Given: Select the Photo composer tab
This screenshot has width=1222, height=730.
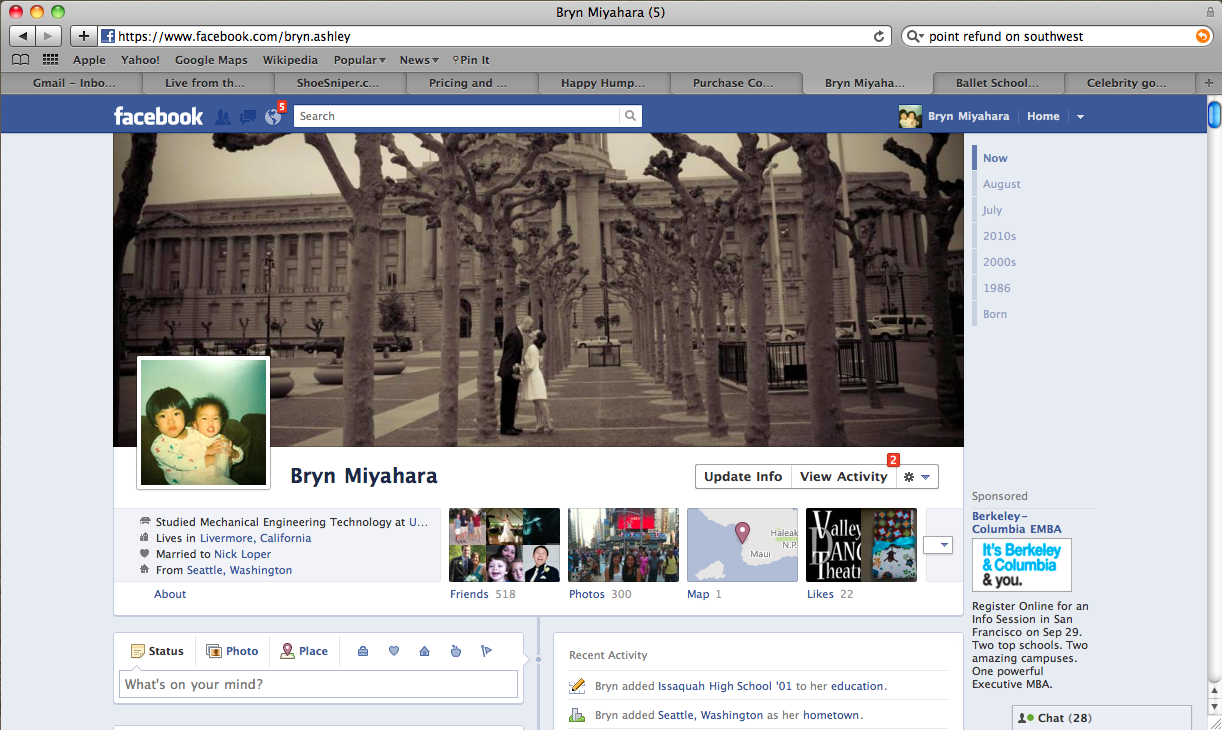Looking at the screenshot, I should [x=232, y=651].
